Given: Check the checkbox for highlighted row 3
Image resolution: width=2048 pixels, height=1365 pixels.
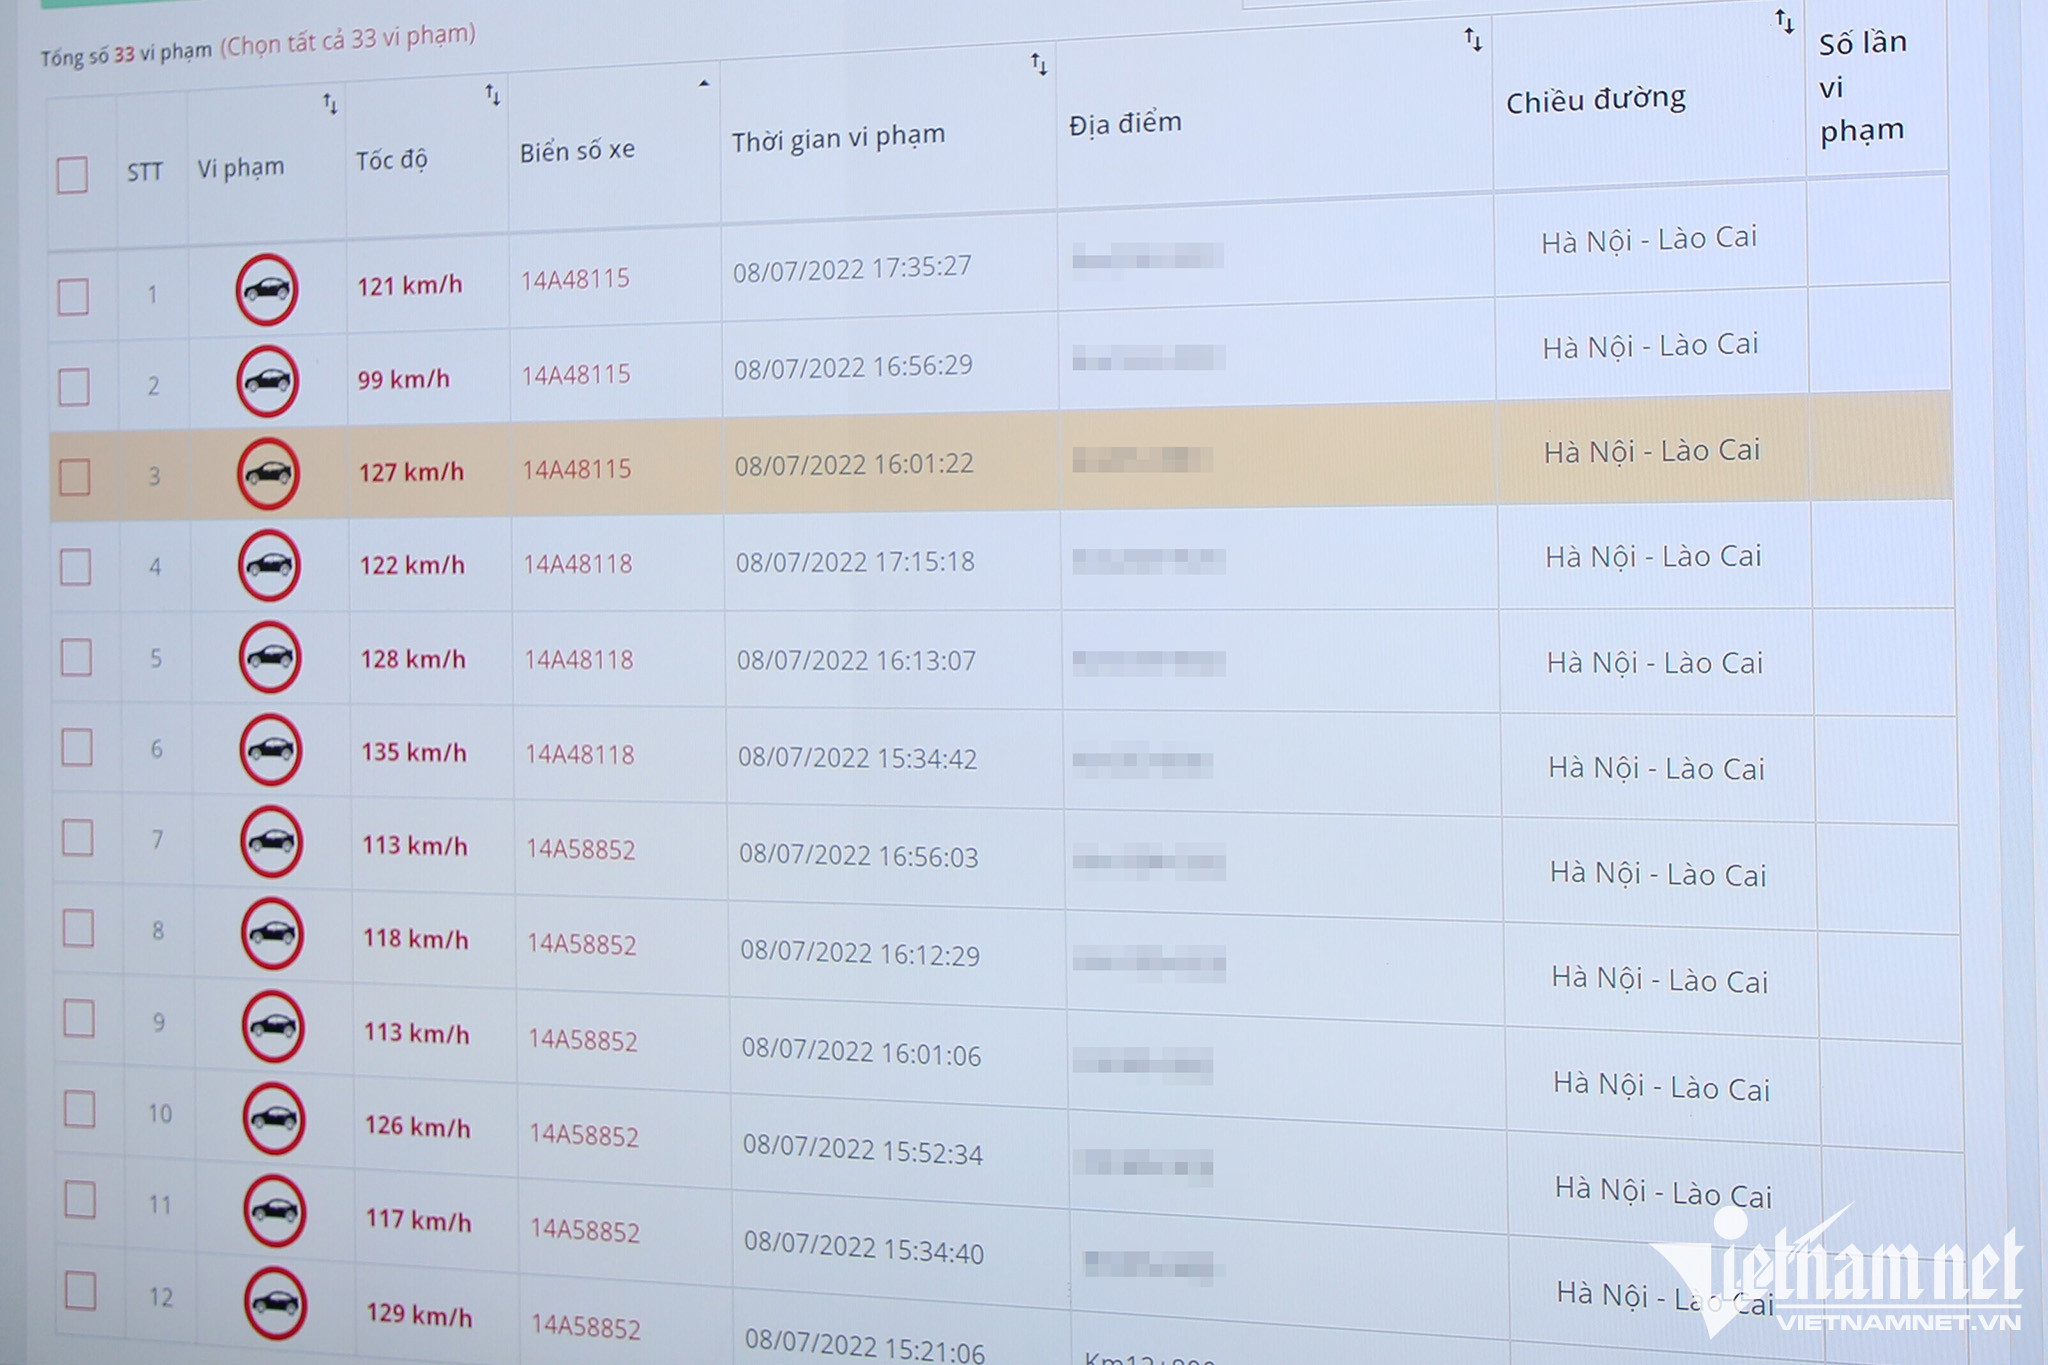Looking at the screenshot, I should point(75,477).
